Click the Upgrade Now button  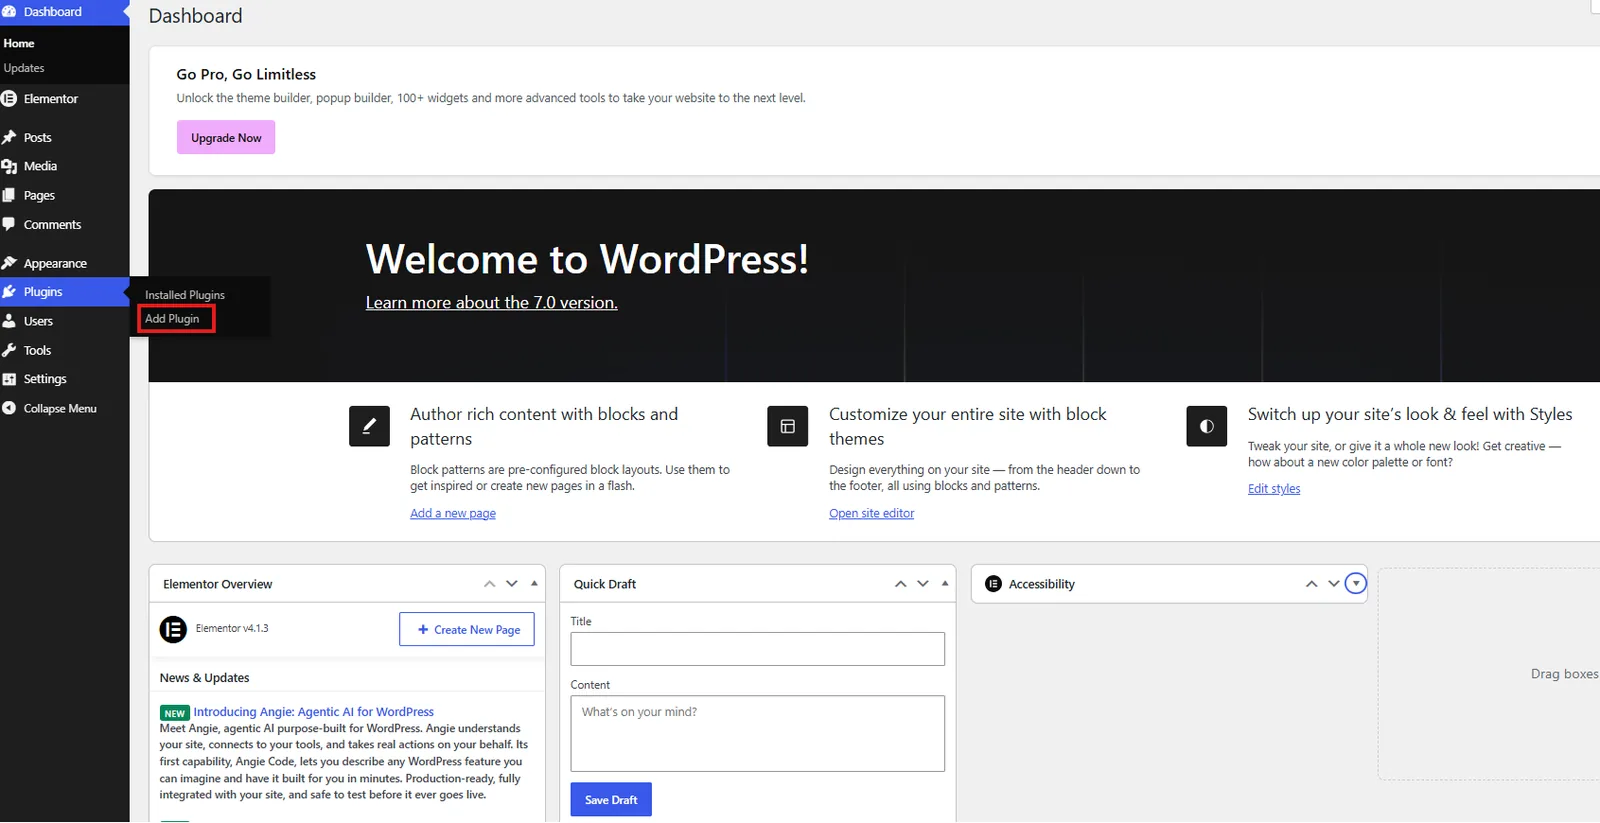coord(226,138)
